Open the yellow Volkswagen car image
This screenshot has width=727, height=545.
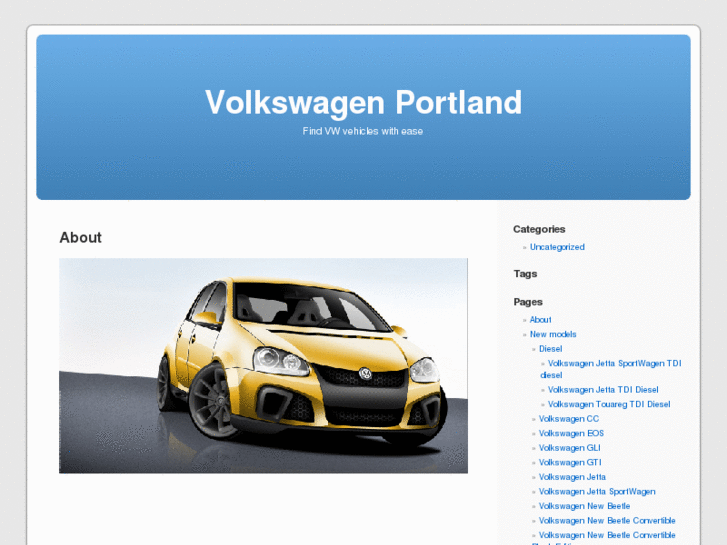(263, 365)
